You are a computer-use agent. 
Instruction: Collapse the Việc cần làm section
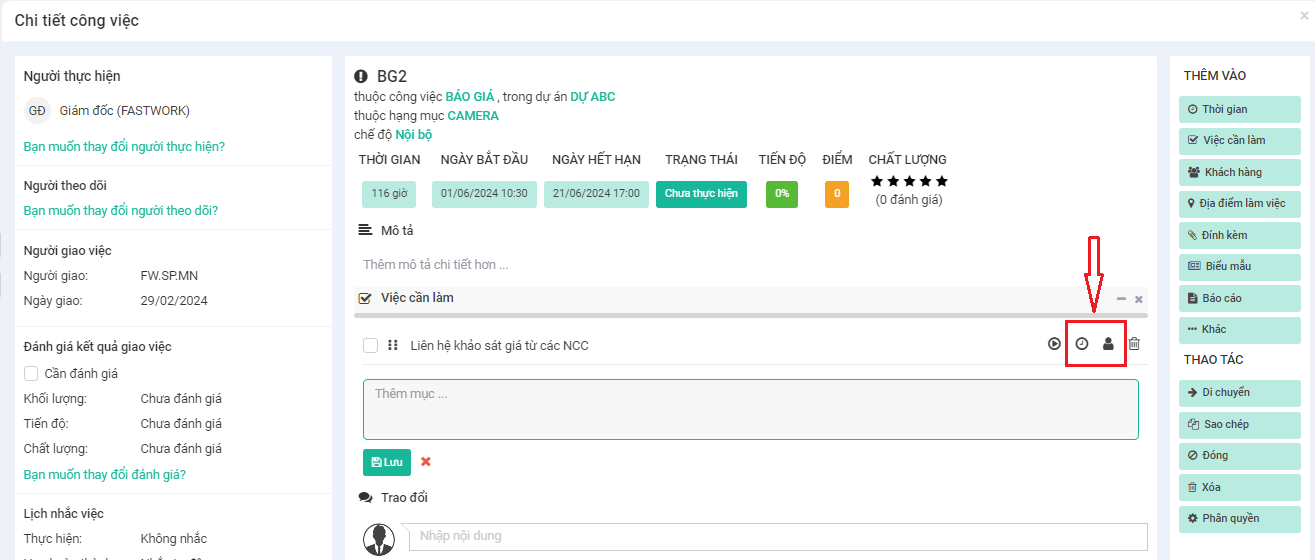1121,299
